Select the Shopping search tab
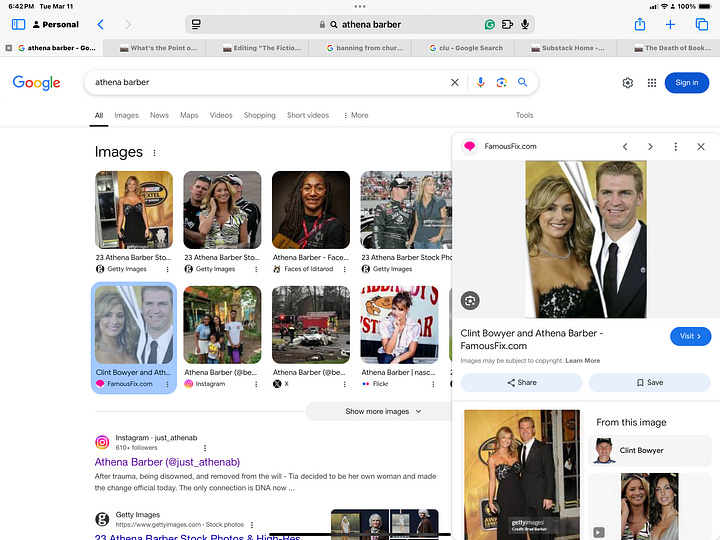Screen dimensions: 720x540 [259, 115]
